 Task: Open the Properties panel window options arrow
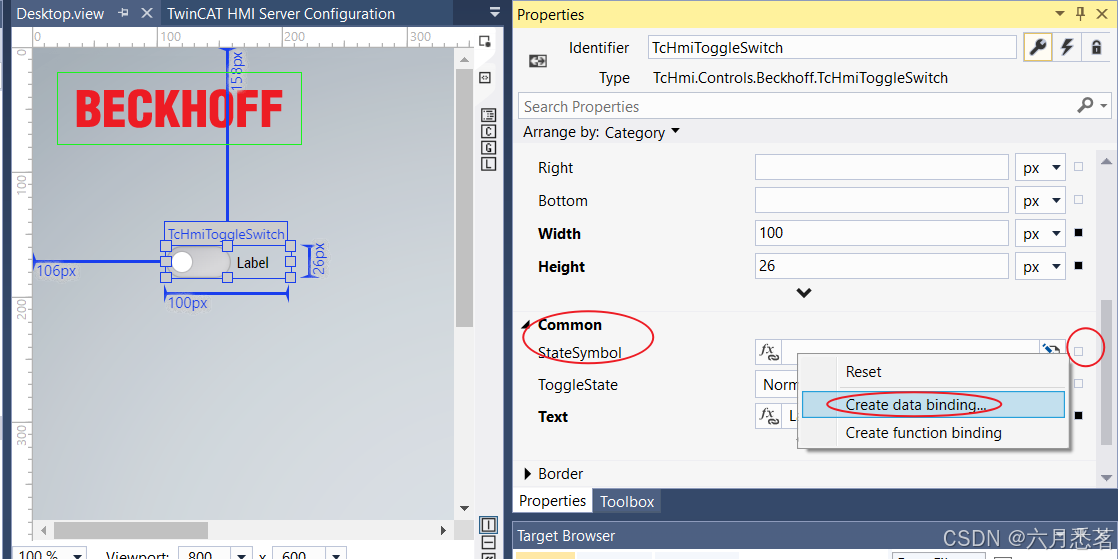[x=1062, y=14]
